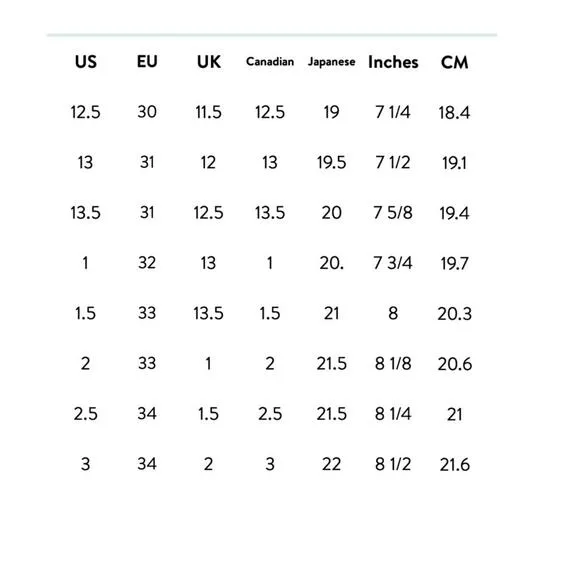This screenshot has width=580, height=580.
Task: Click the Inches column header
Action: coord(393,62)
